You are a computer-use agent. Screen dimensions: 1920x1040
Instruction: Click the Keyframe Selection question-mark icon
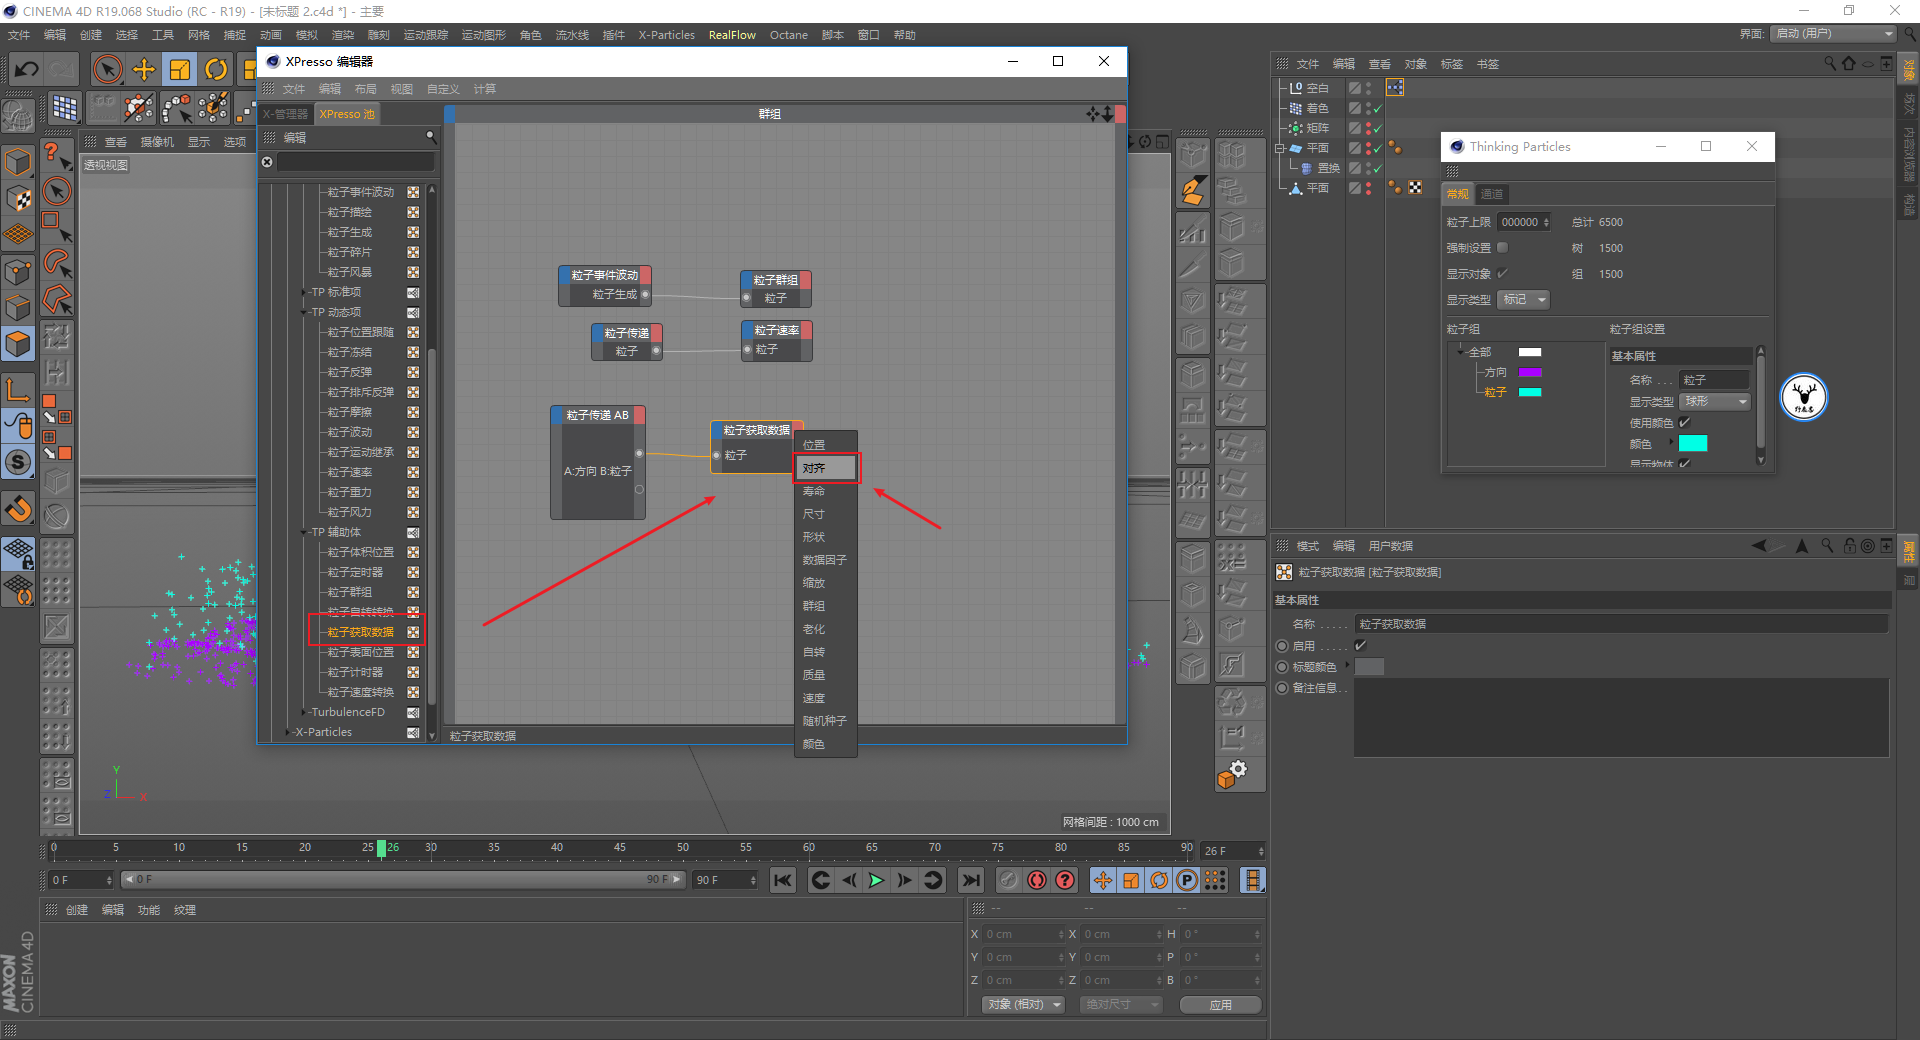(1065, 880)
